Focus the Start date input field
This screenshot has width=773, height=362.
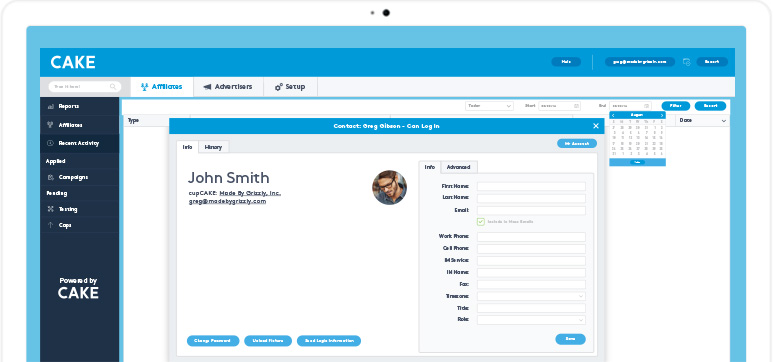tap(559, 106)
